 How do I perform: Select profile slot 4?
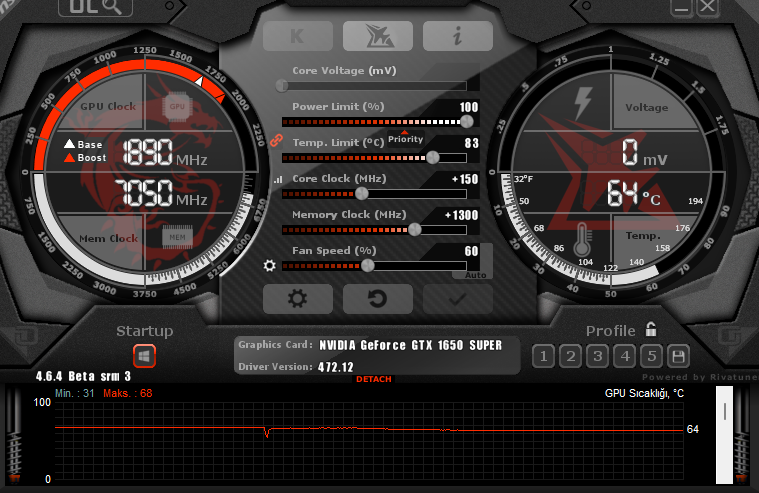pyautogui.click(x=625, y=356)
